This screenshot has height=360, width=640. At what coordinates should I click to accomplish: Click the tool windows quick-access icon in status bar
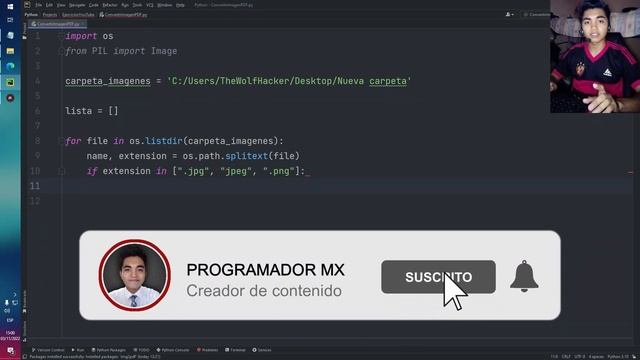25,357
